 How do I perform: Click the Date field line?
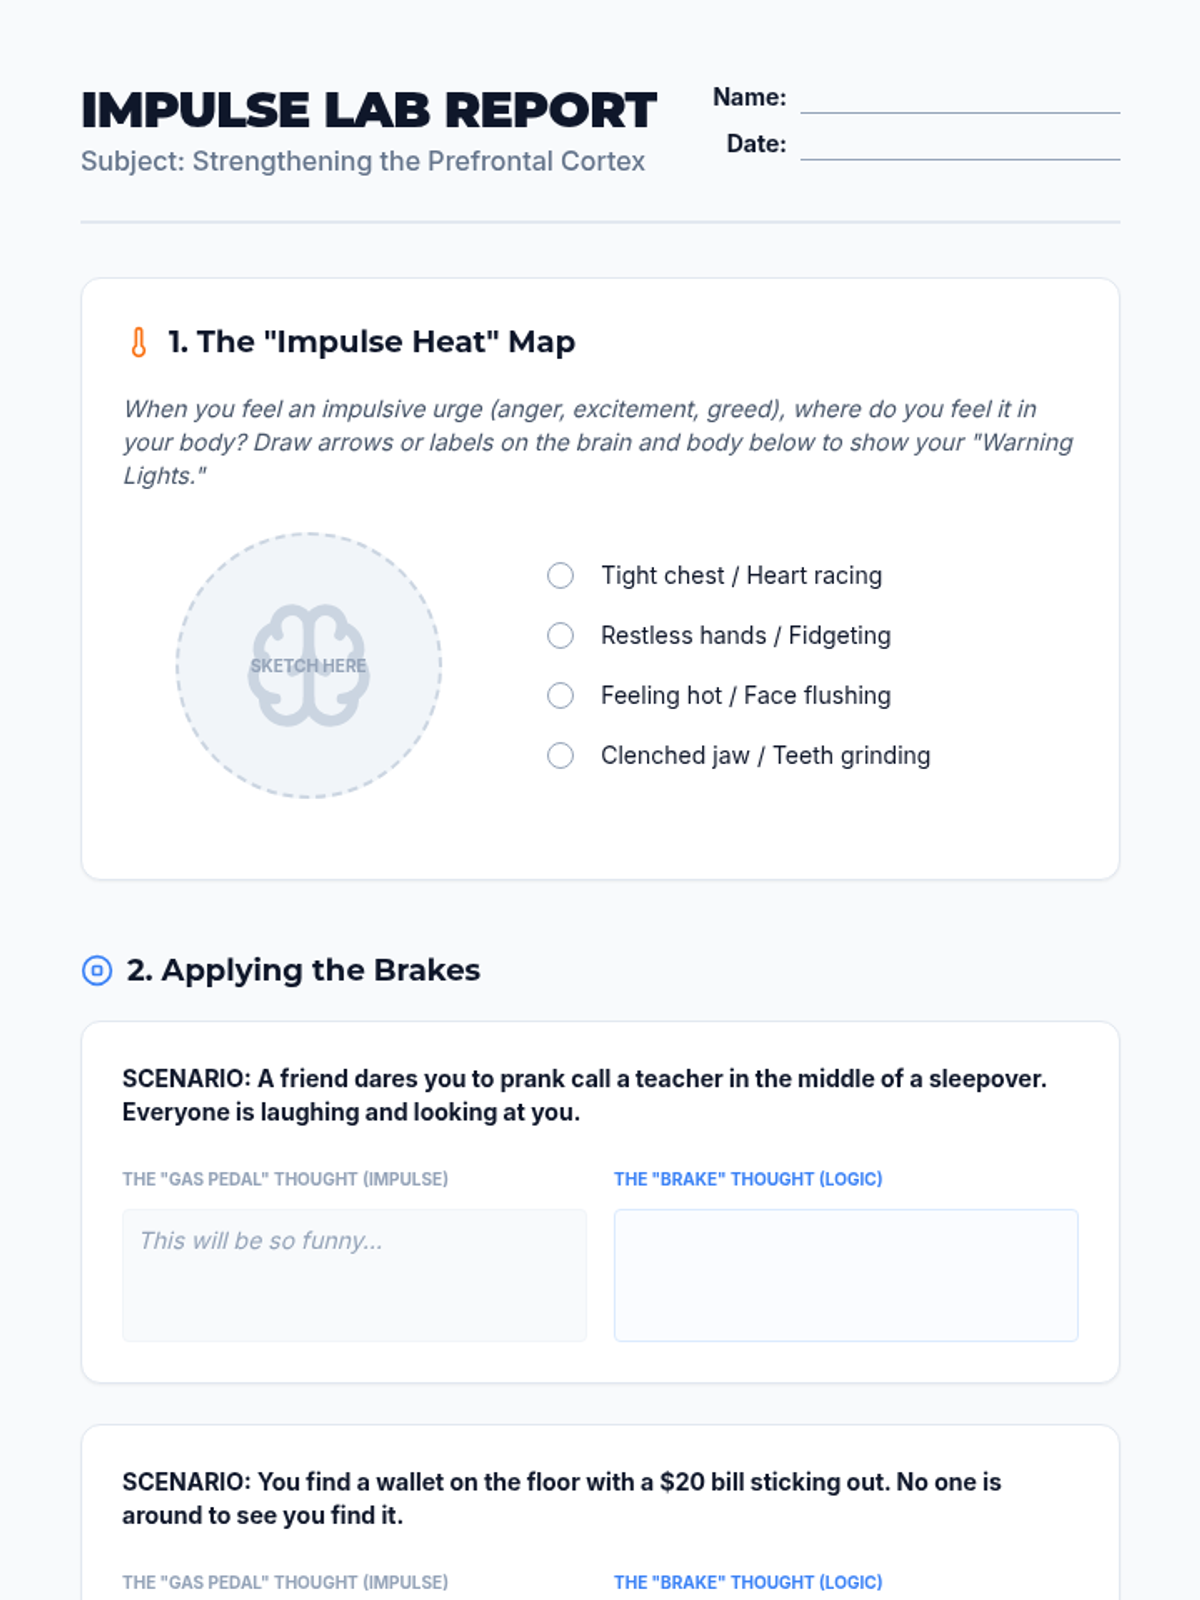point(959,146)
